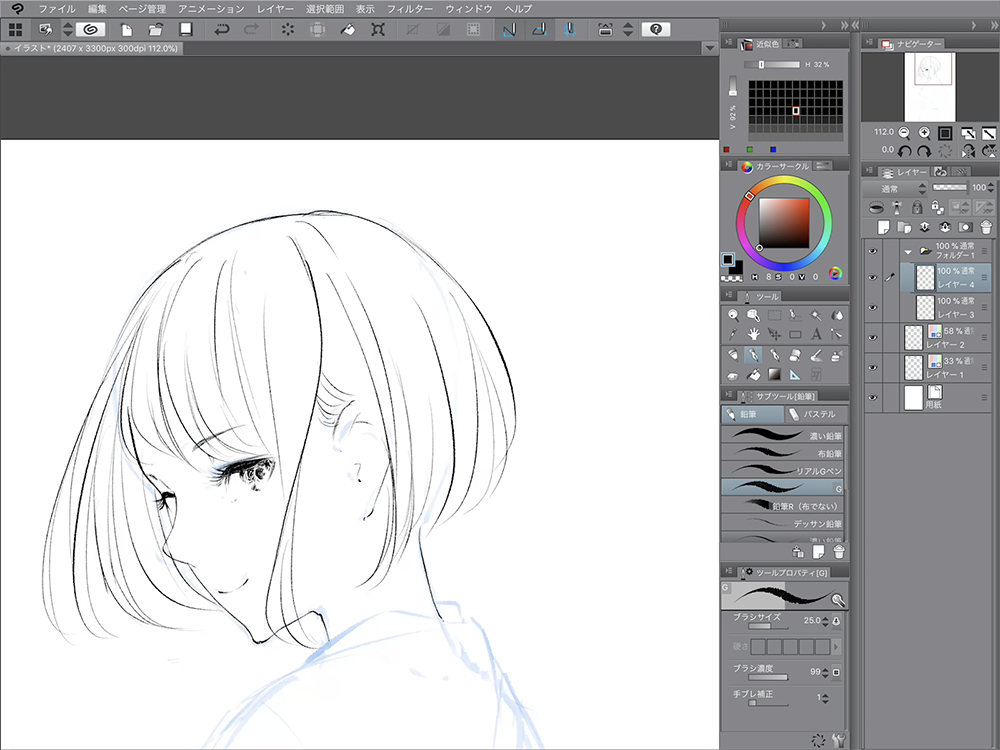Toggle visibility of 用紙 paper layer

click(872, 397)
